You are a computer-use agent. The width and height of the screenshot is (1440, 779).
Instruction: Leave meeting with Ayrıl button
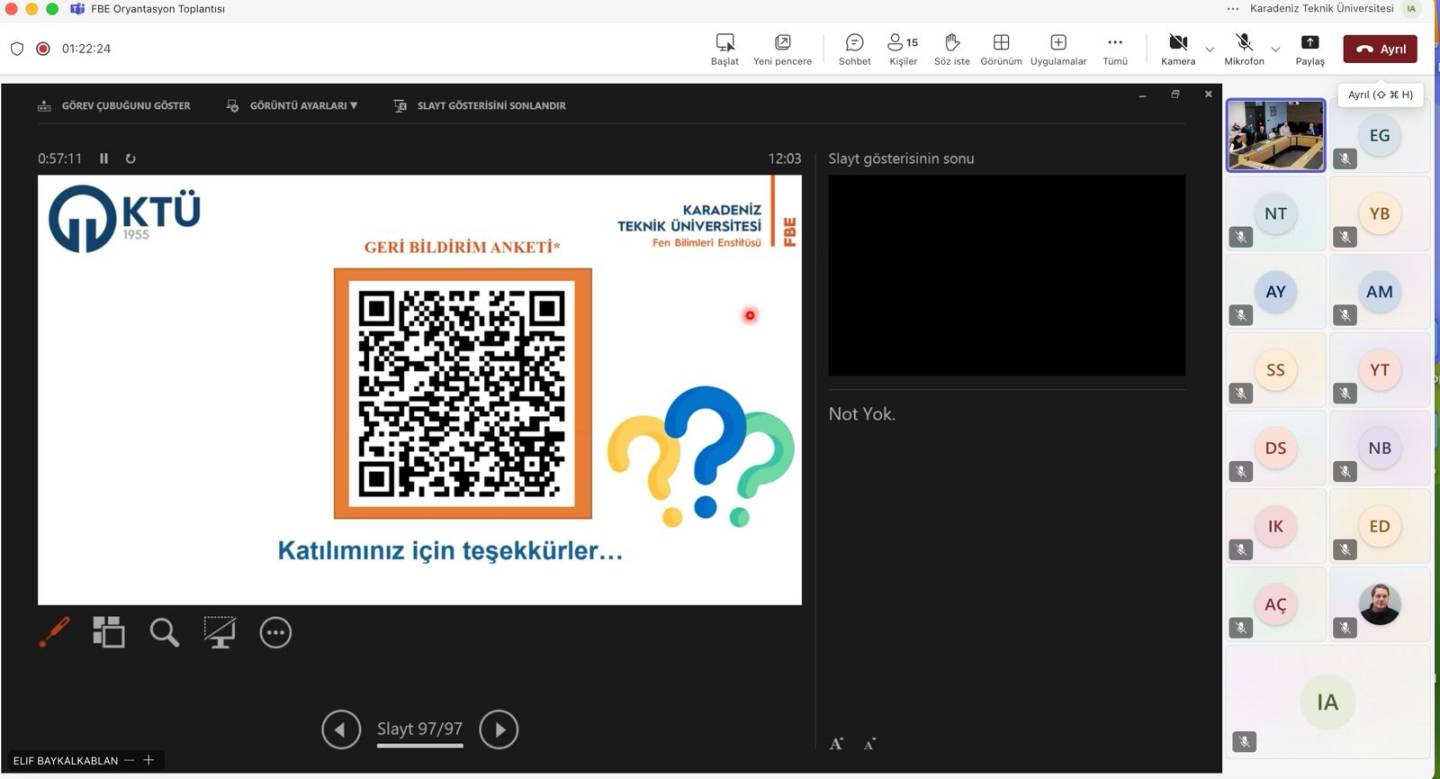pos(1380,49)
